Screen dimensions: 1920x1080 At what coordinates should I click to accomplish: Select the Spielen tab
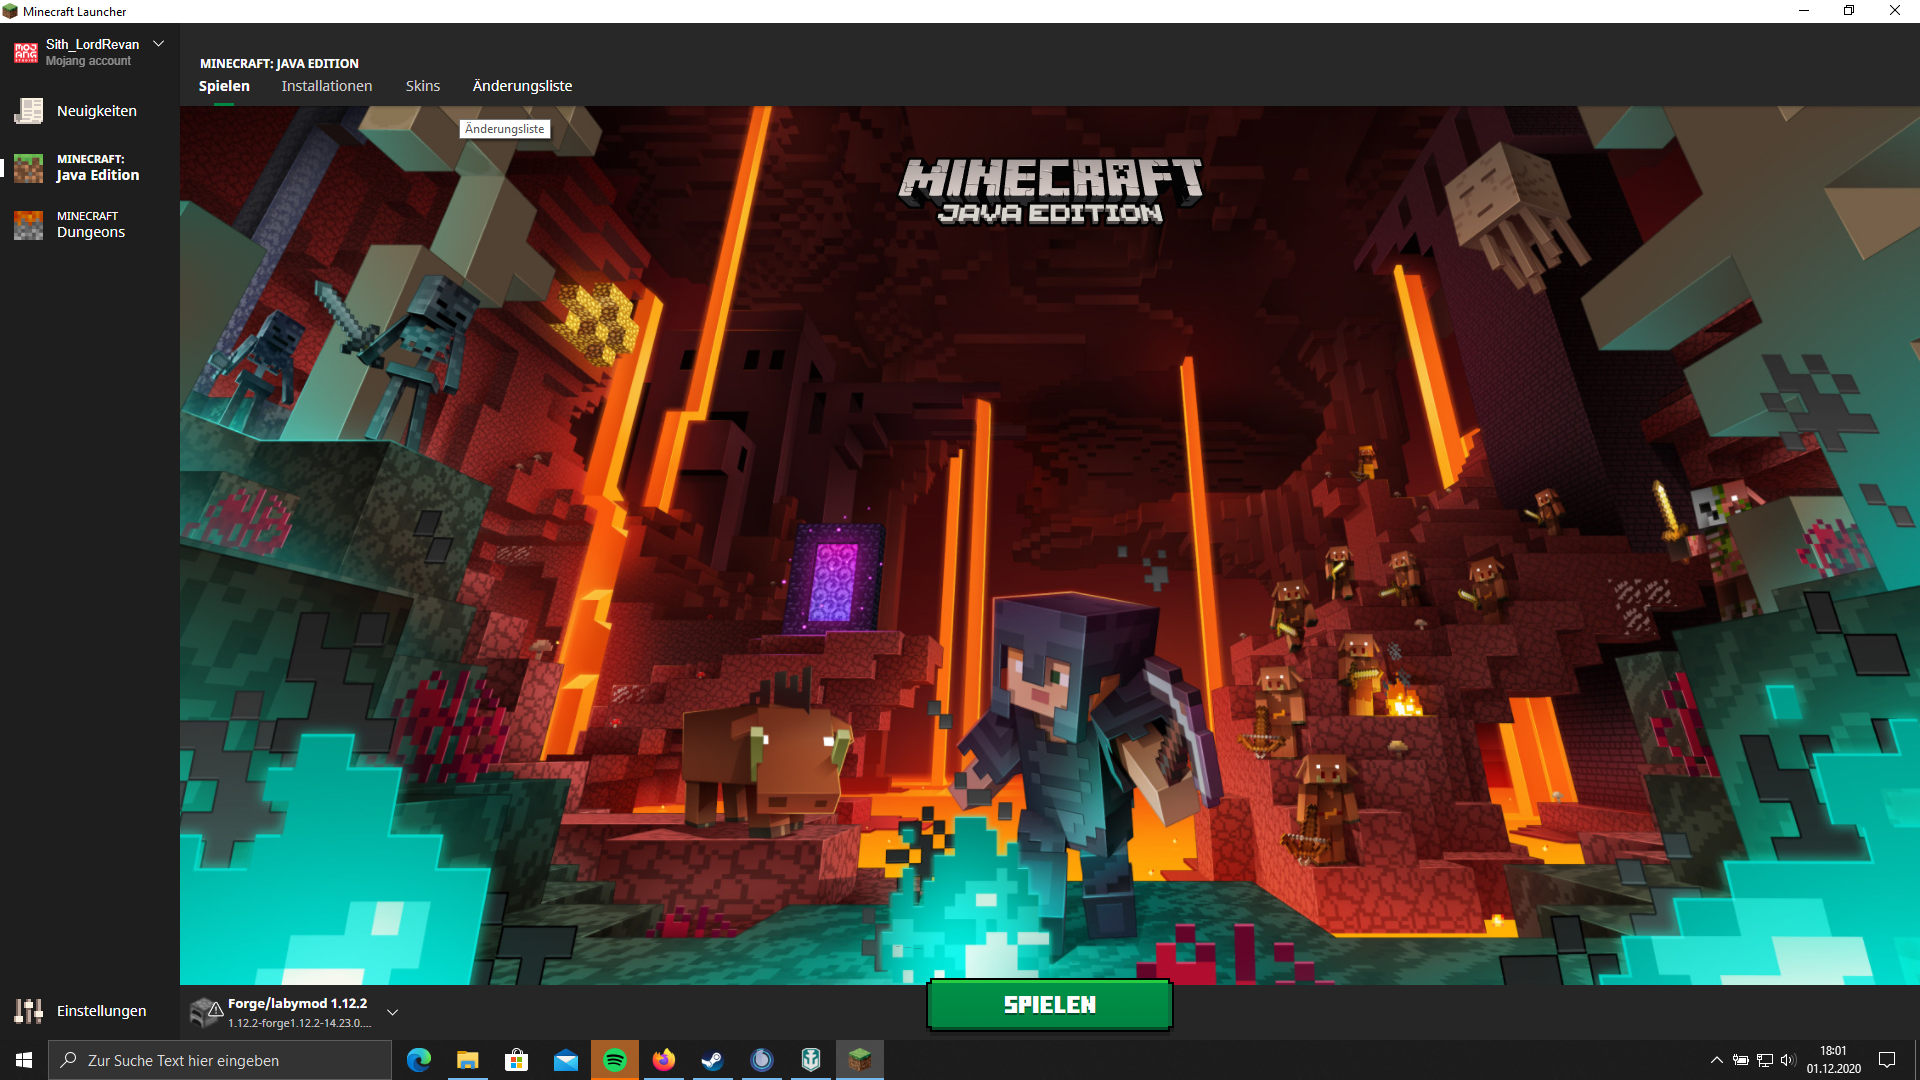224,86
